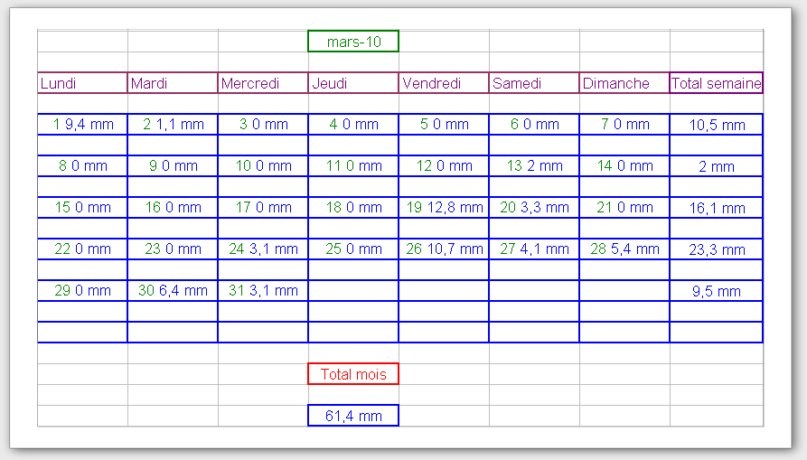
Task: Select the Dimanche header cell
Action: 624,83
